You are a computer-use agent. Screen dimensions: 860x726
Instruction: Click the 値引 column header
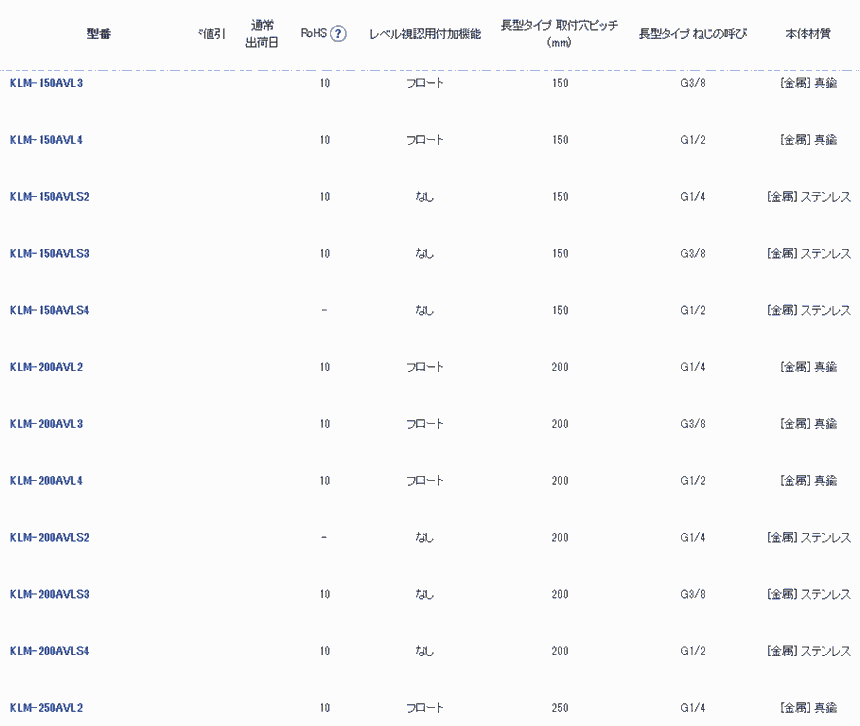click(212, 34)
